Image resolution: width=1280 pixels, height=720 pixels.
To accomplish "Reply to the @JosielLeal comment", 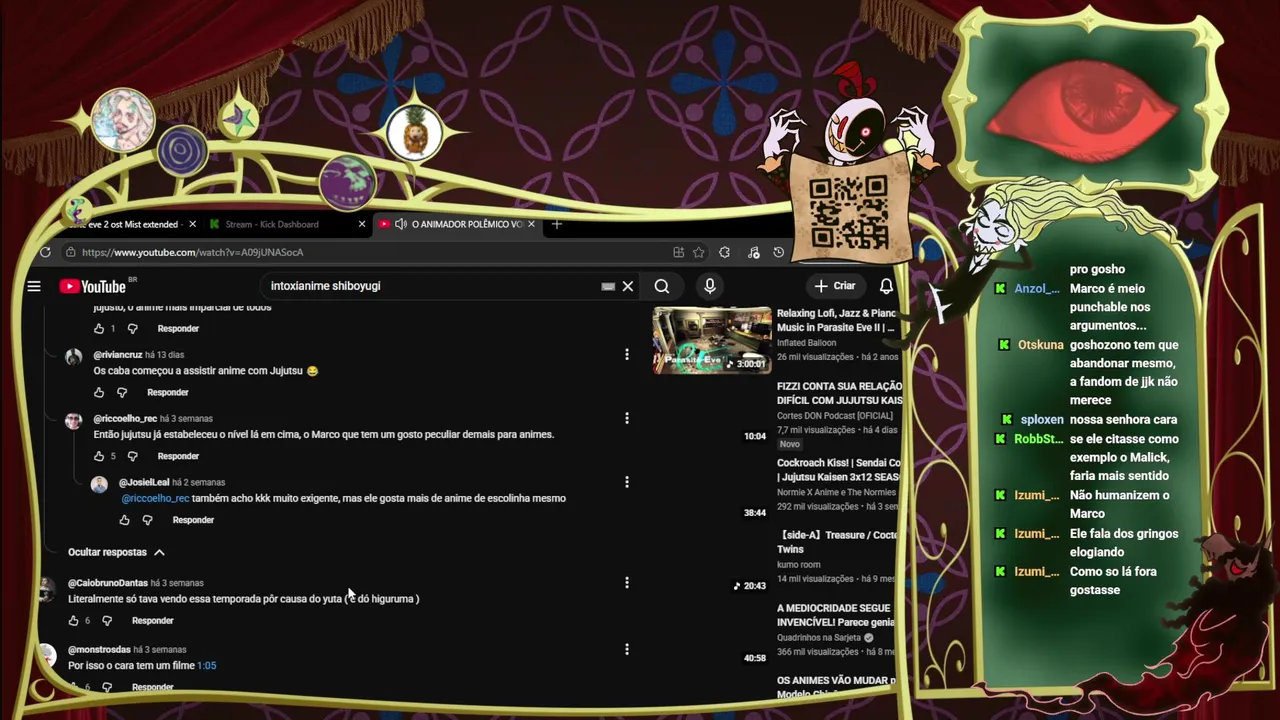I will (x=193, y=520).
